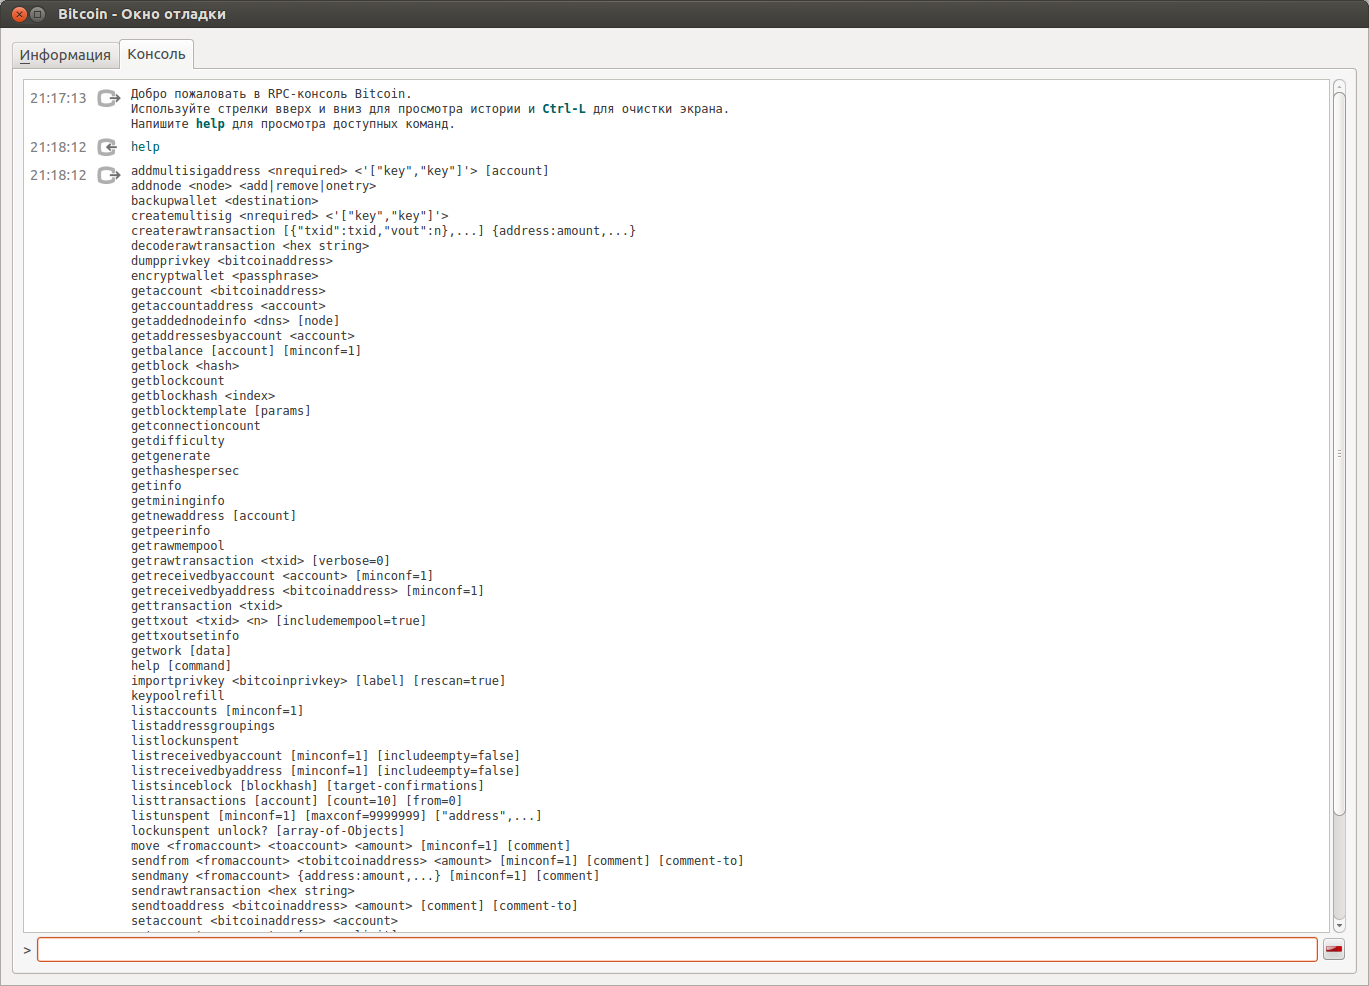Click the getbalance [account] line

pyautogui.click(x=246, y=351)
